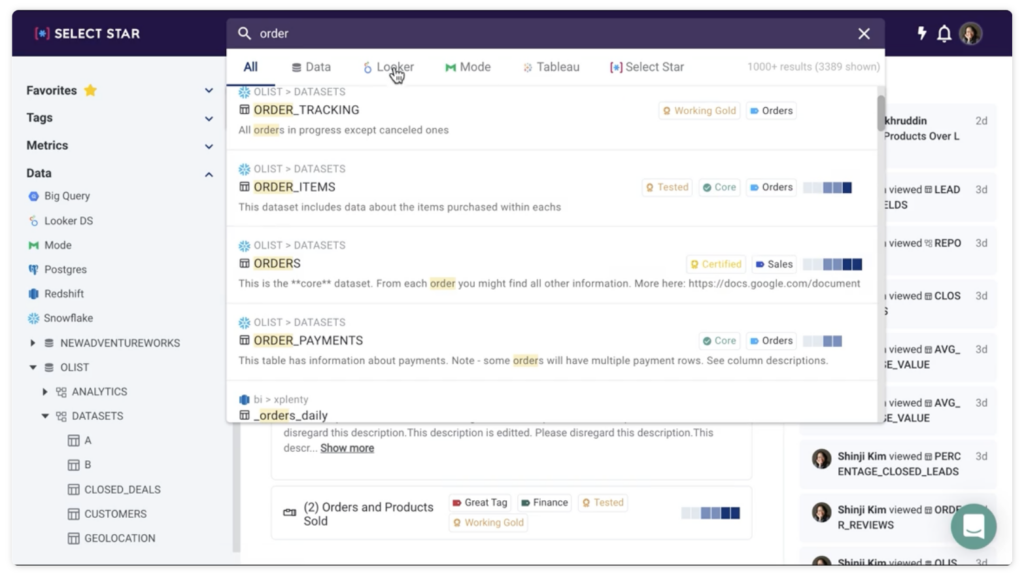The height and width of the screenshot is (578, 1024).
Task: Select the Redshift source icon
Action: 33,294
